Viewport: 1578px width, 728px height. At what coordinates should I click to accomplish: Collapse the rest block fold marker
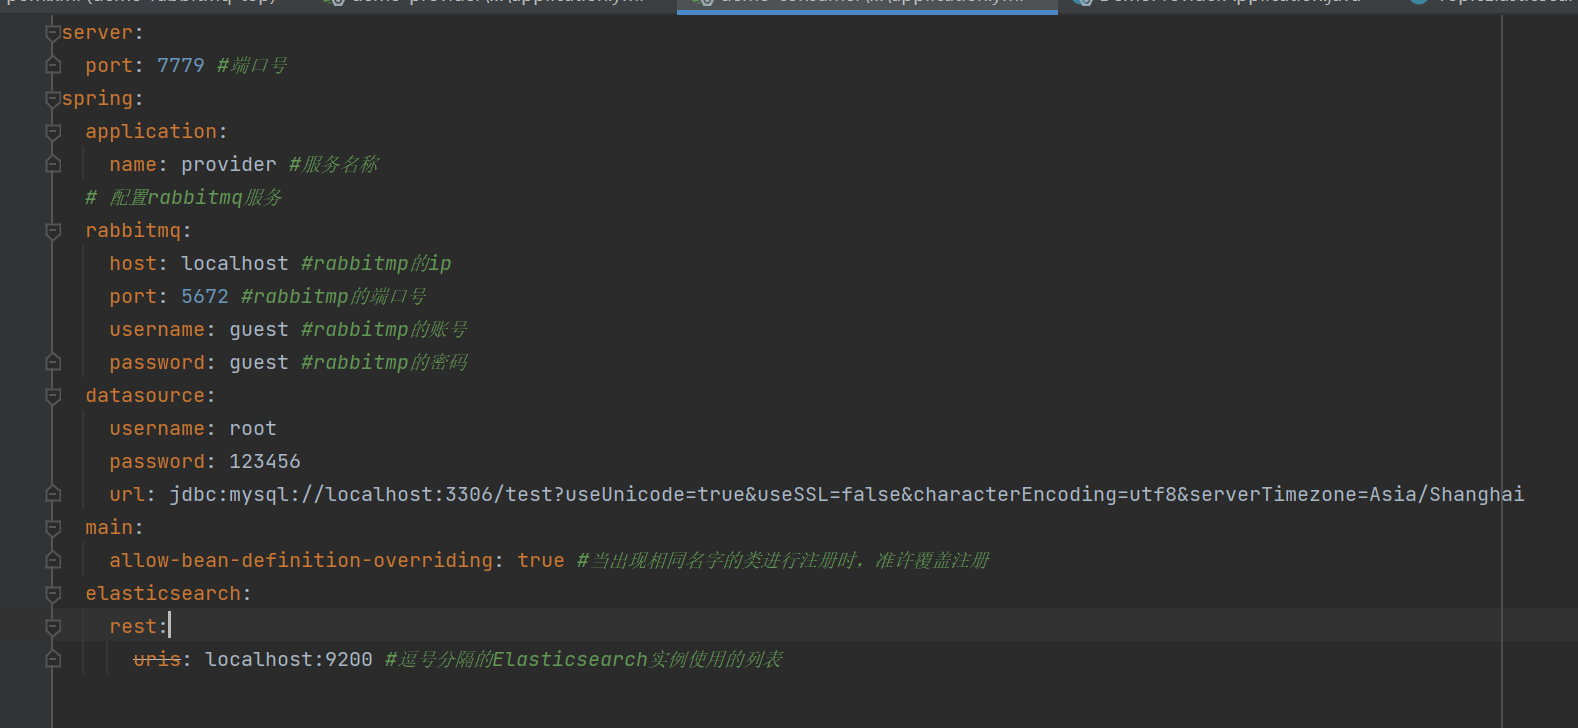(x=53, y=627)
